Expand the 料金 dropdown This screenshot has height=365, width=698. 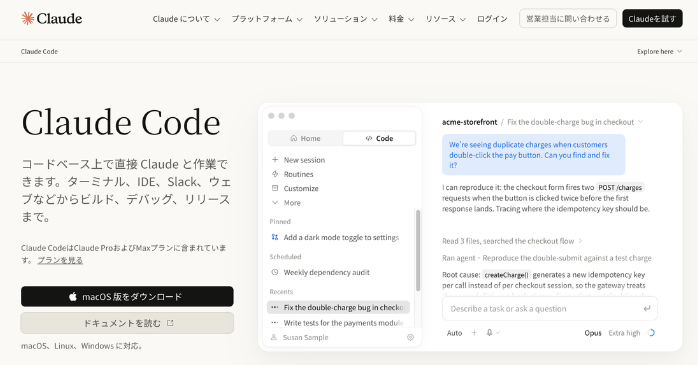tap(401, 19)
